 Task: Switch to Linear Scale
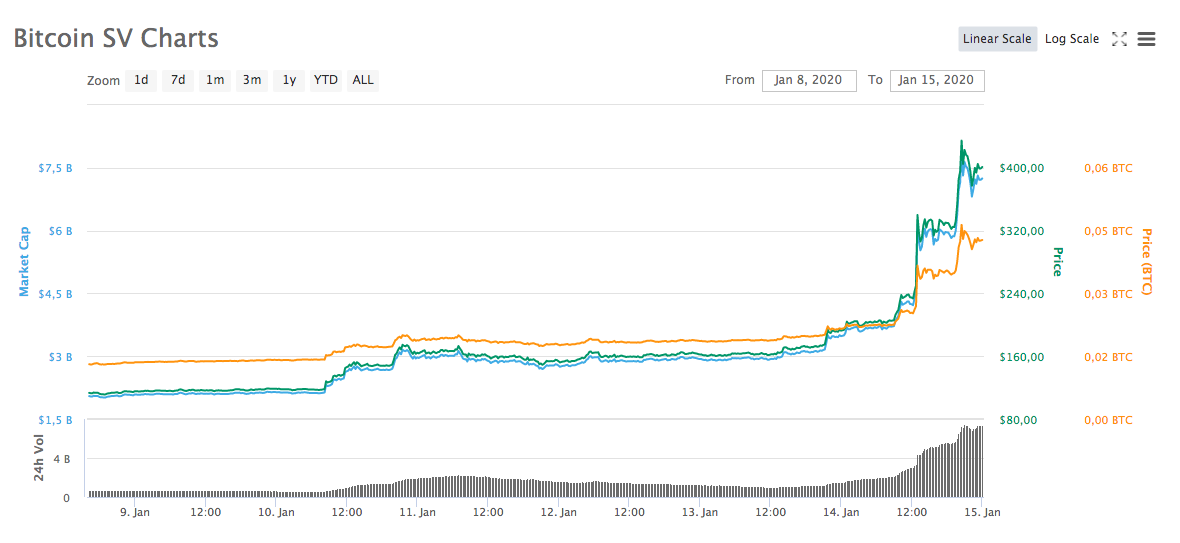click(997, 39)
